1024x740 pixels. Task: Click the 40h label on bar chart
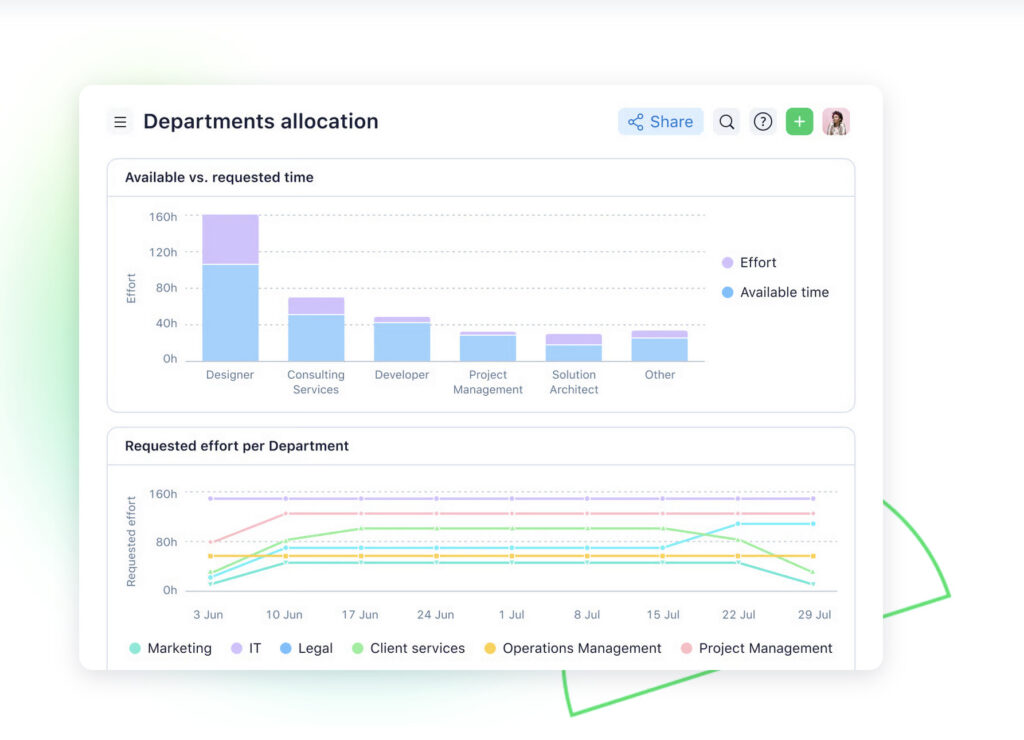point(167,323)
